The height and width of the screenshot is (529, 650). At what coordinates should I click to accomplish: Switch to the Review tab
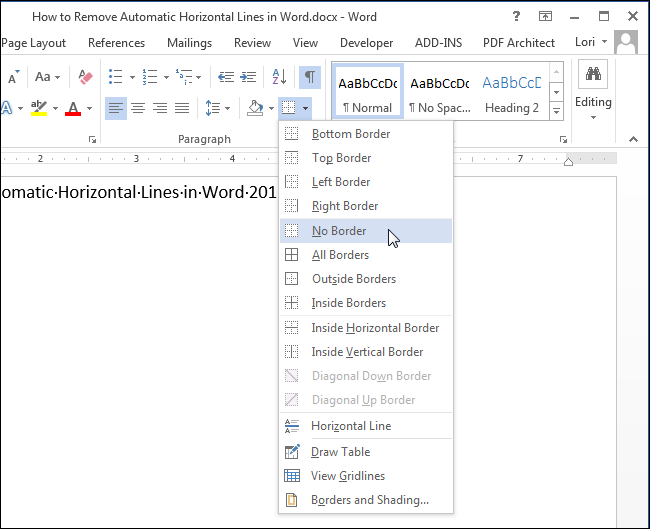[x=252, y=43]
